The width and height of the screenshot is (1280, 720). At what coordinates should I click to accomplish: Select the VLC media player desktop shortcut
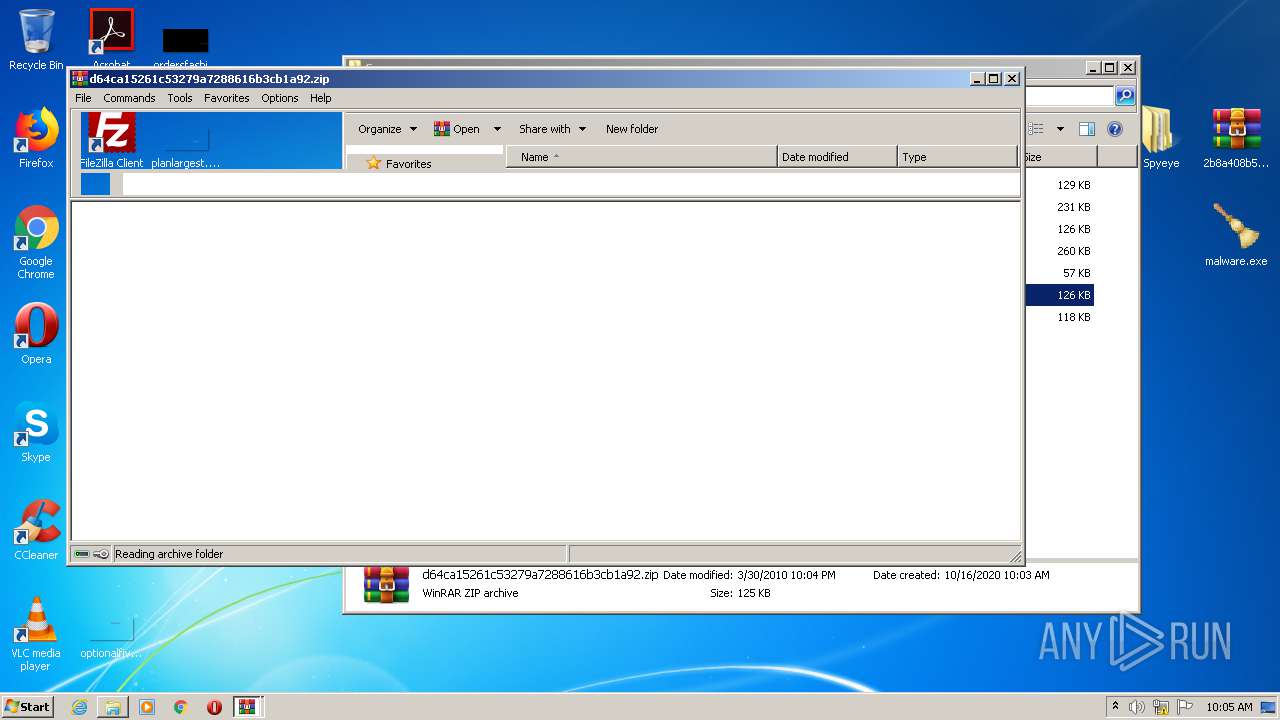[x=36, y=634]
